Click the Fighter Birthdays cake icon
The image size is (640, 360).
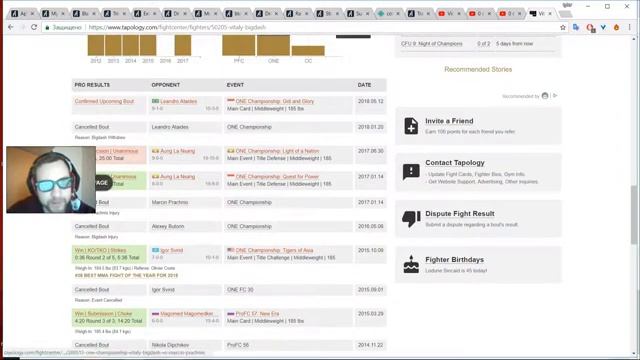[411, 264]
